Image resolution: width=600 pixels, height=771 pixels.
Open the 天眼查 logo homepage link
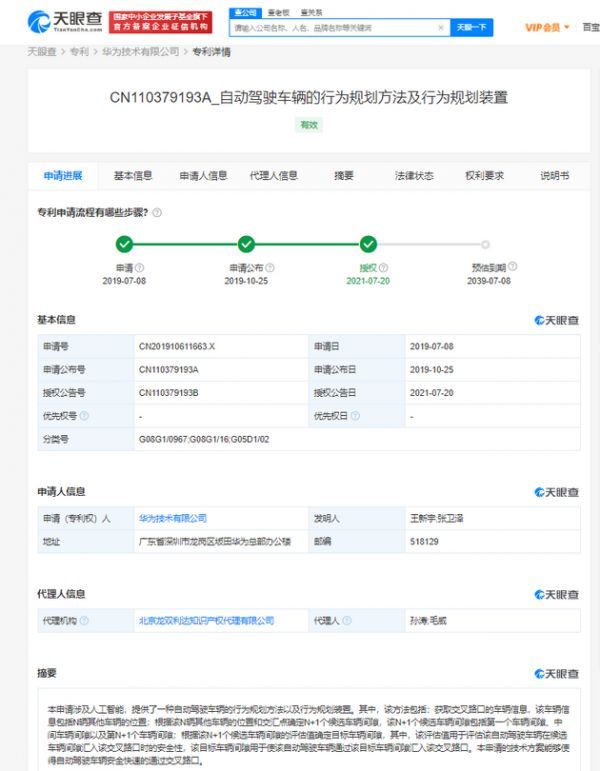(65, 22)
